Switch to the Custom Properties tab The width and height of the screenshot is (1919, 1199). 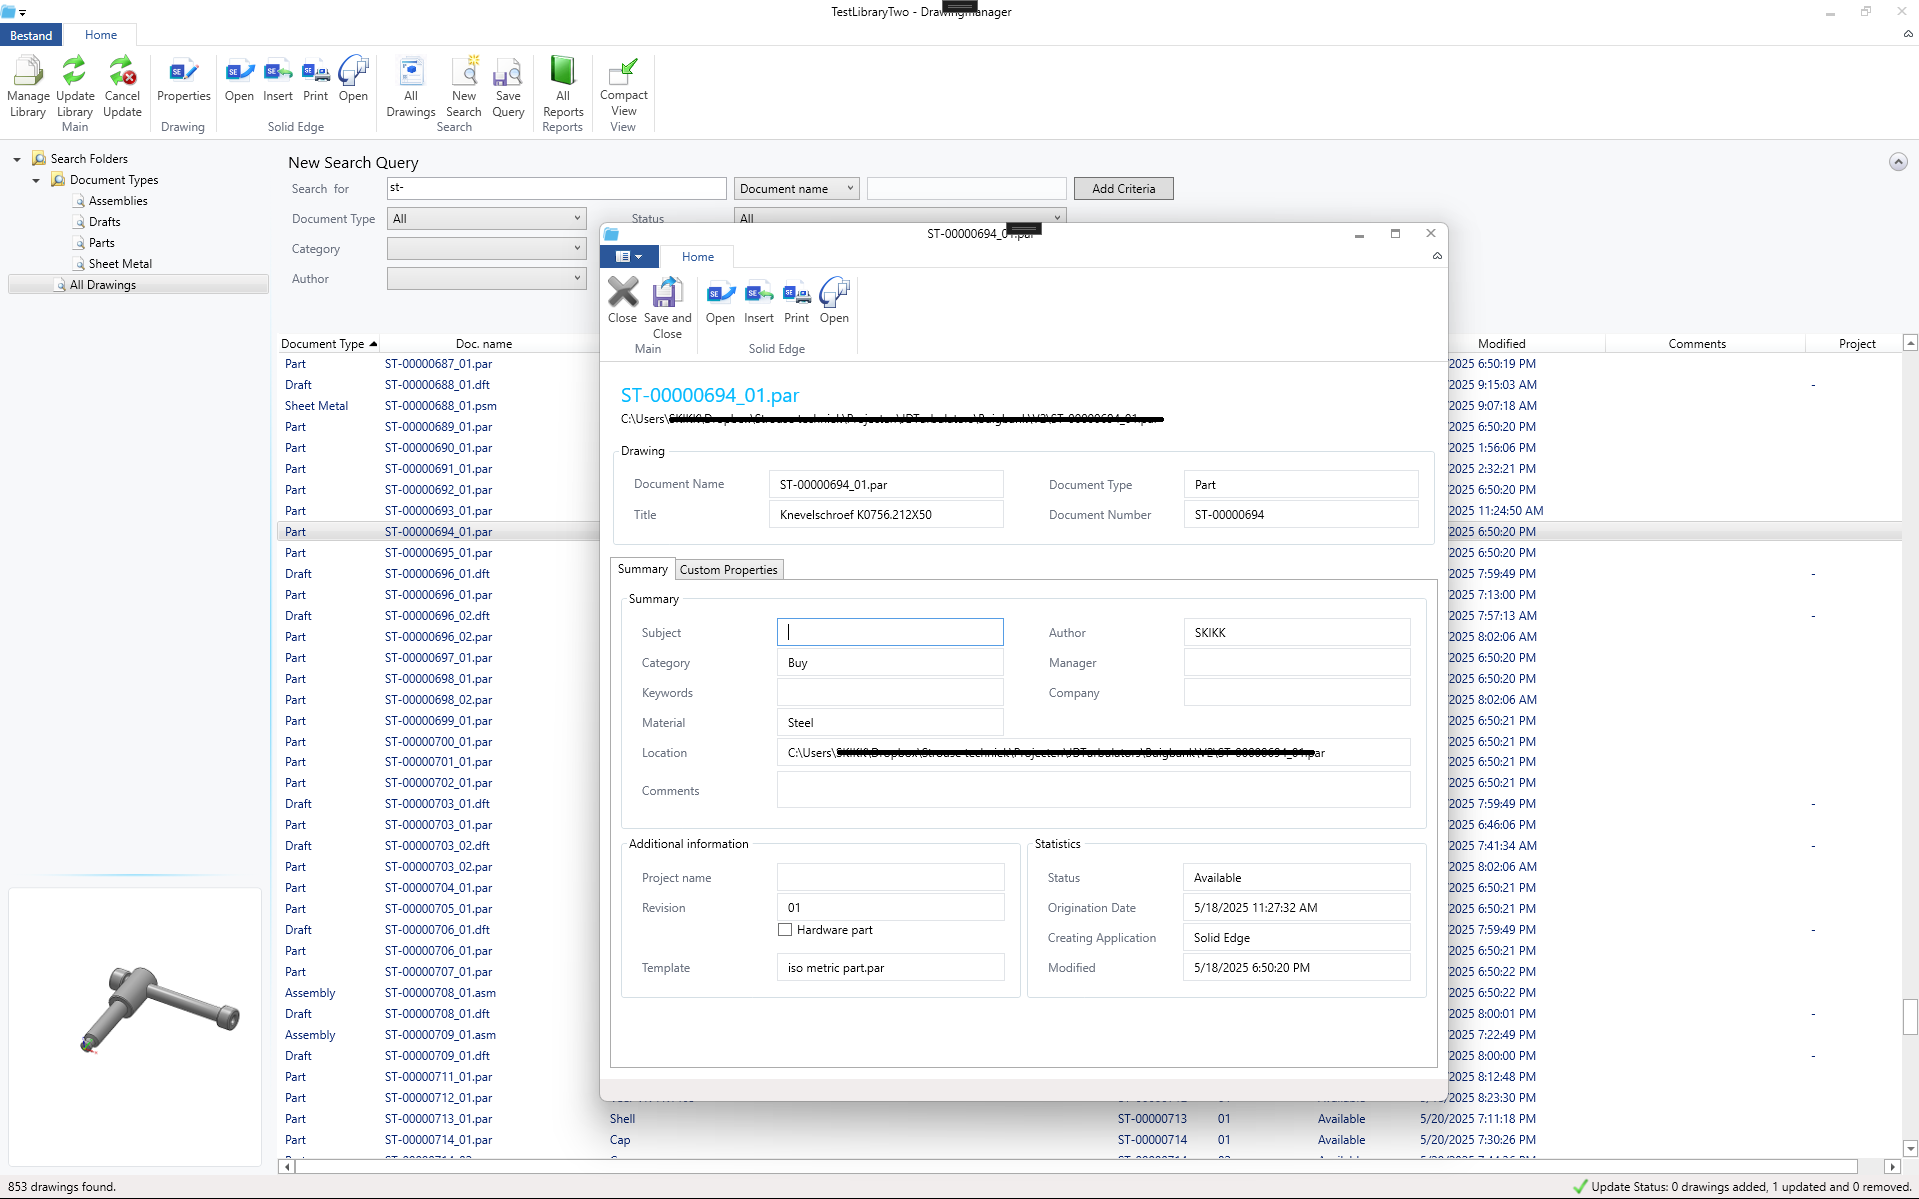coord(728,569)
